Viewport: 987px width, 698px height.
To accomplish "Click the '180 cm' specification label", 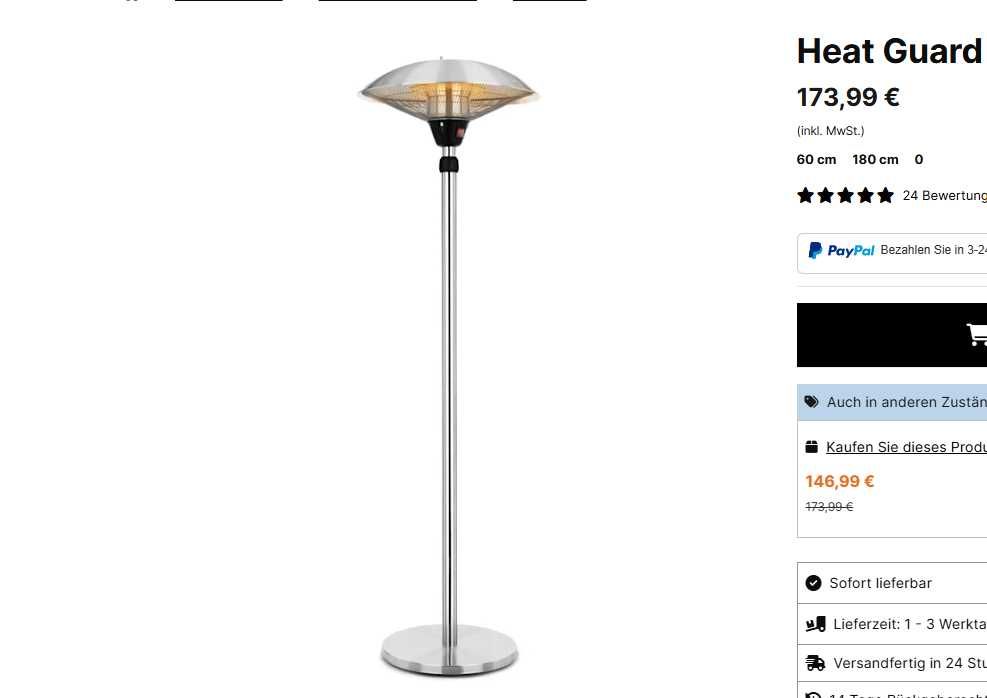I will pos(875,159).
